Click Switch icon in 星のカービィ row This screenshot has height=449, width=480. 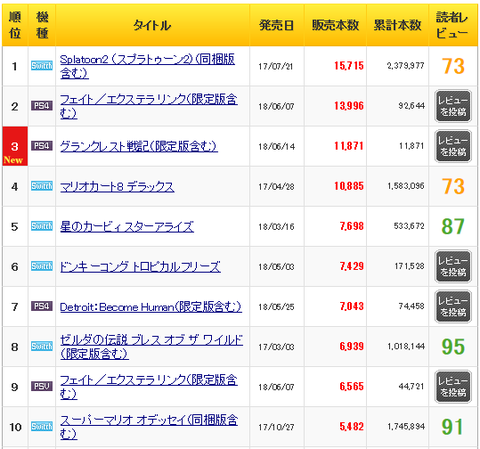(42, 226)
